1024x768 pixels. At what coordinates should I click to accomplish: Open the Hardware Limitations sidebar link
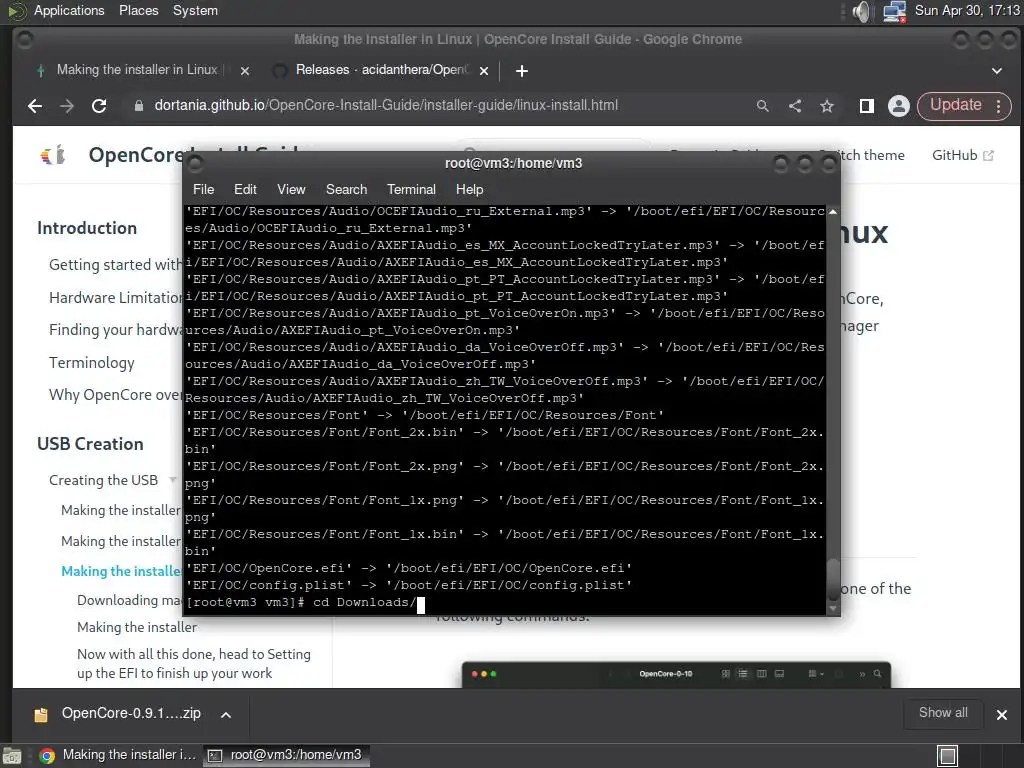tap(116, 298)
